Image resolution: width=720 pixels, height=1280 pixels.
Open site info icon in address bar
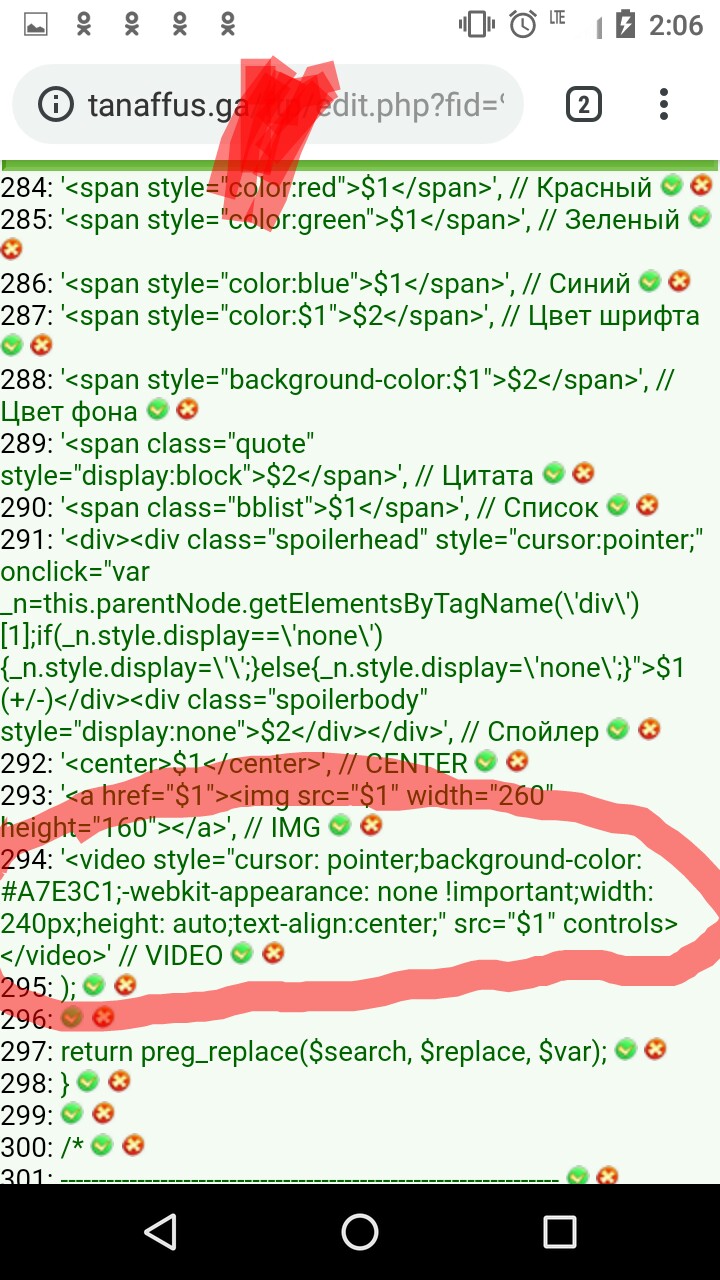coord(56,104)
